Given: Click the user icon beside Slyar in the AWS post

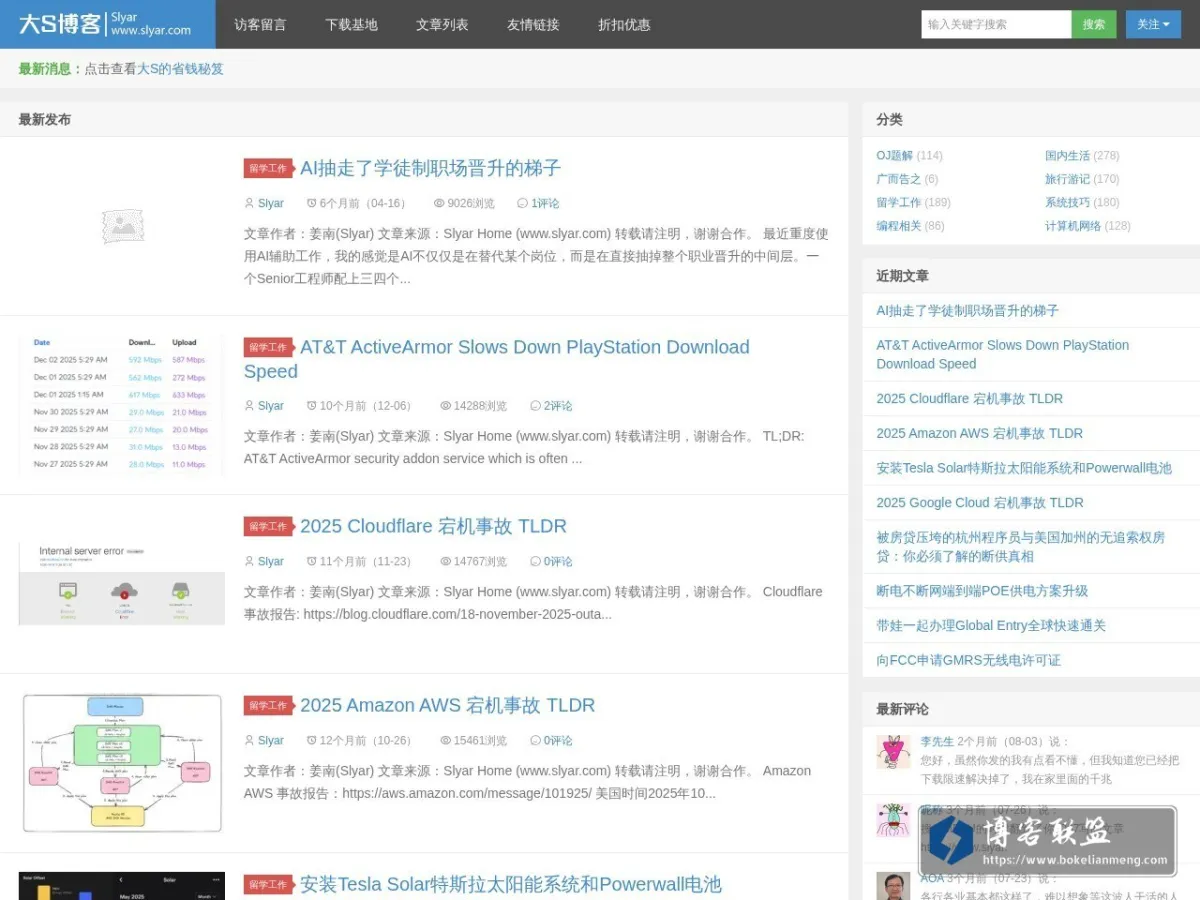Looking at the screenshot, I should pos(249,740).
